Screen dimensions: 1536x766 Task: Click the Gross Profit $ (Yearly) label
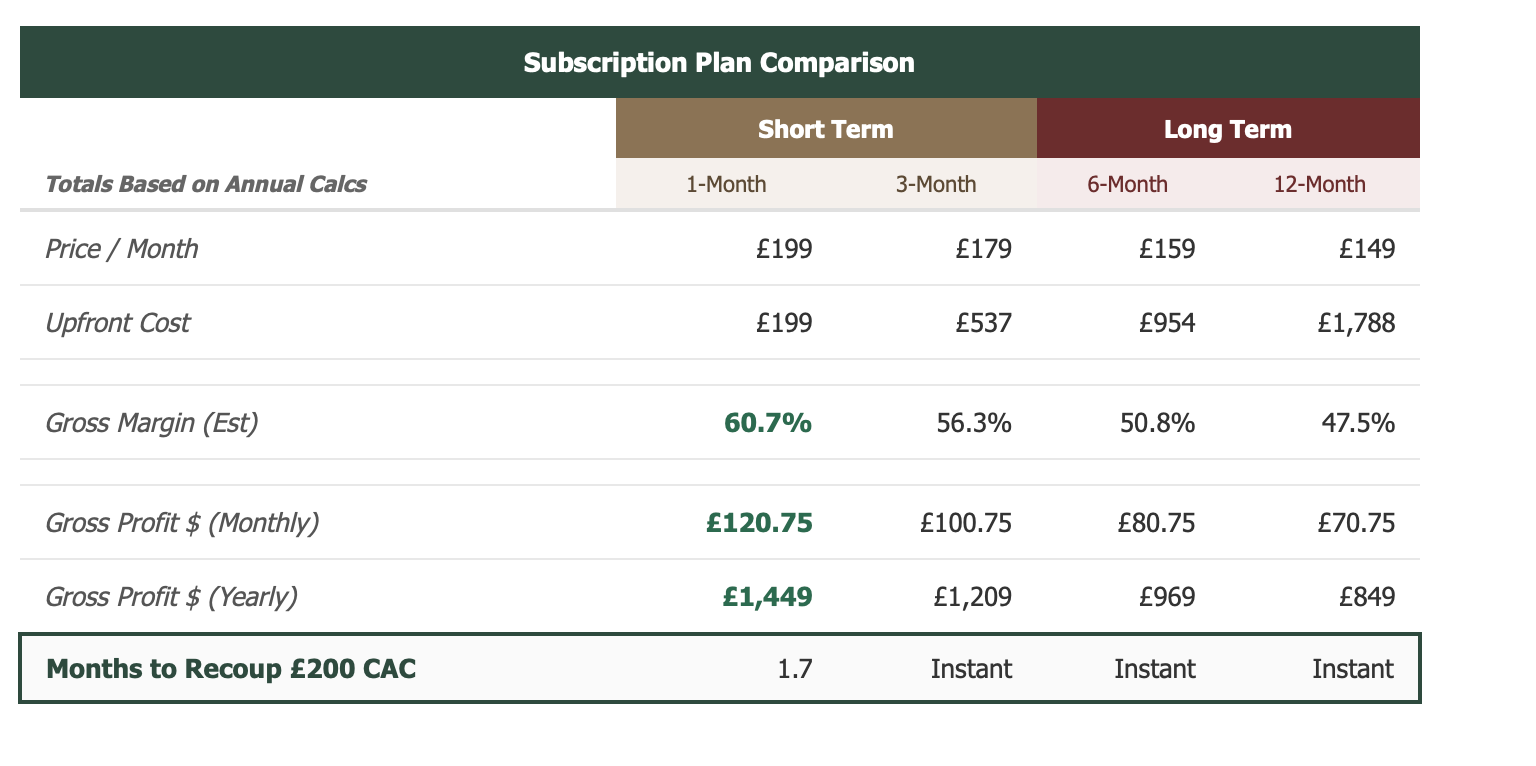[172, 597]
